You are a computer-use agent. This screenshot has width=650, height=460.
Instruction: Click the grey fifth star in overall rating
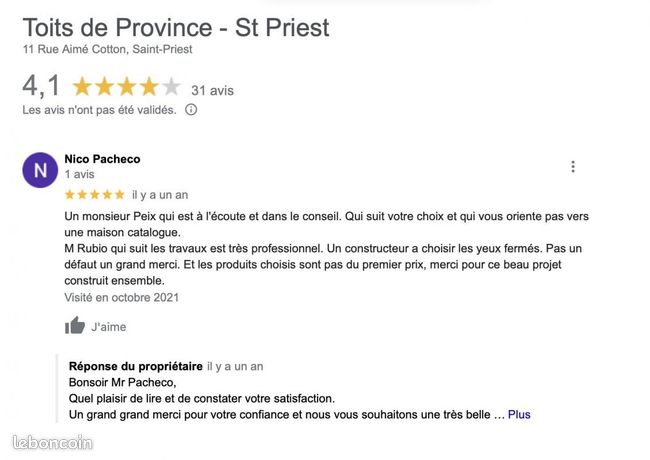[x=171, y=87]
